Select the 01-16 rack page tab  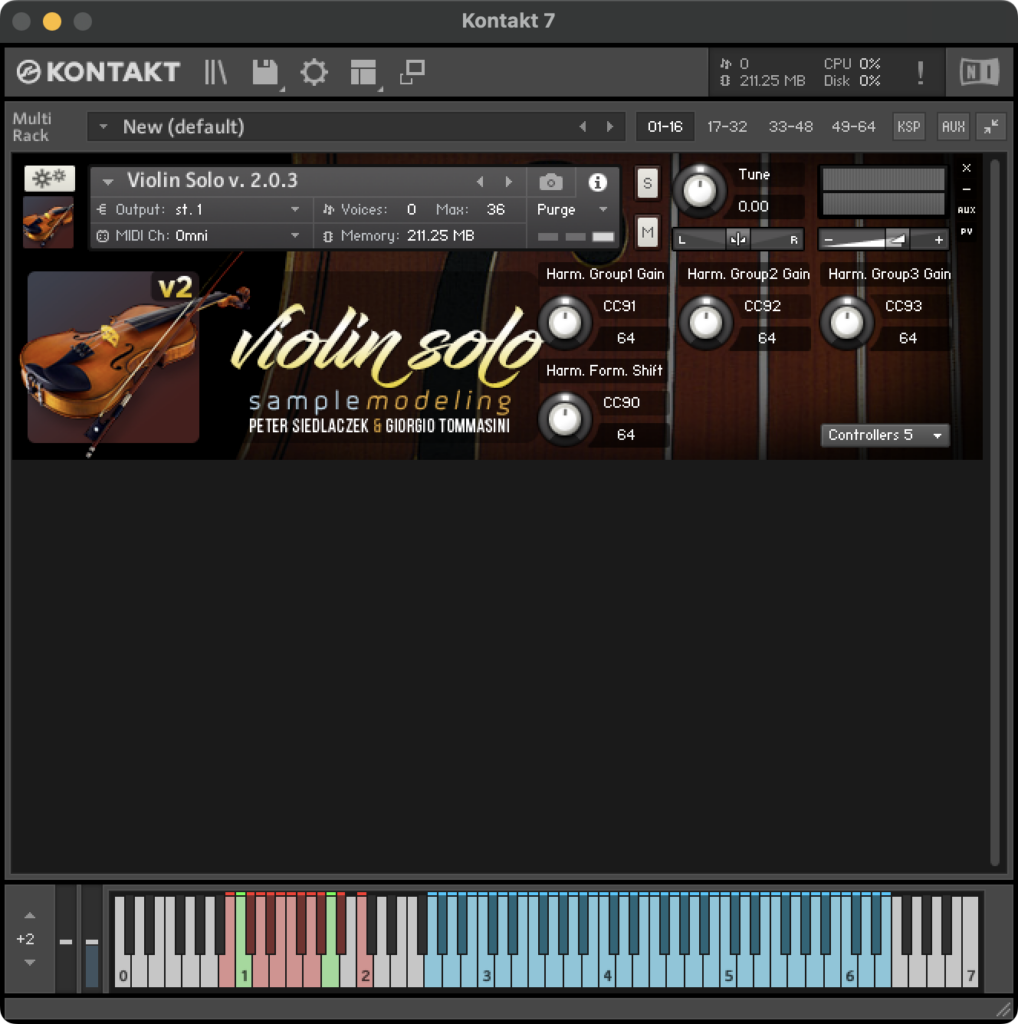click(x=665, y=127)
